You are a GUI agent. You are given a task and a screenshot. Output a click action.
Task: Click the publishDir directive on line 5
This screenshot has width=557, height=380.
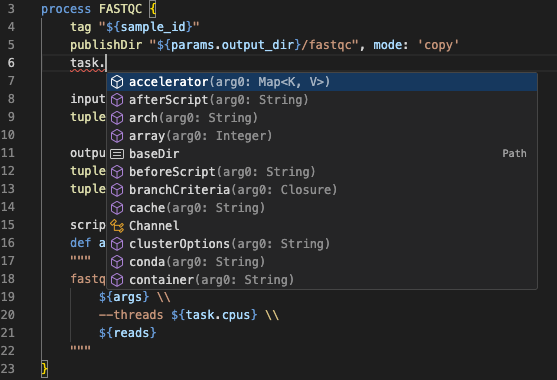106,45
